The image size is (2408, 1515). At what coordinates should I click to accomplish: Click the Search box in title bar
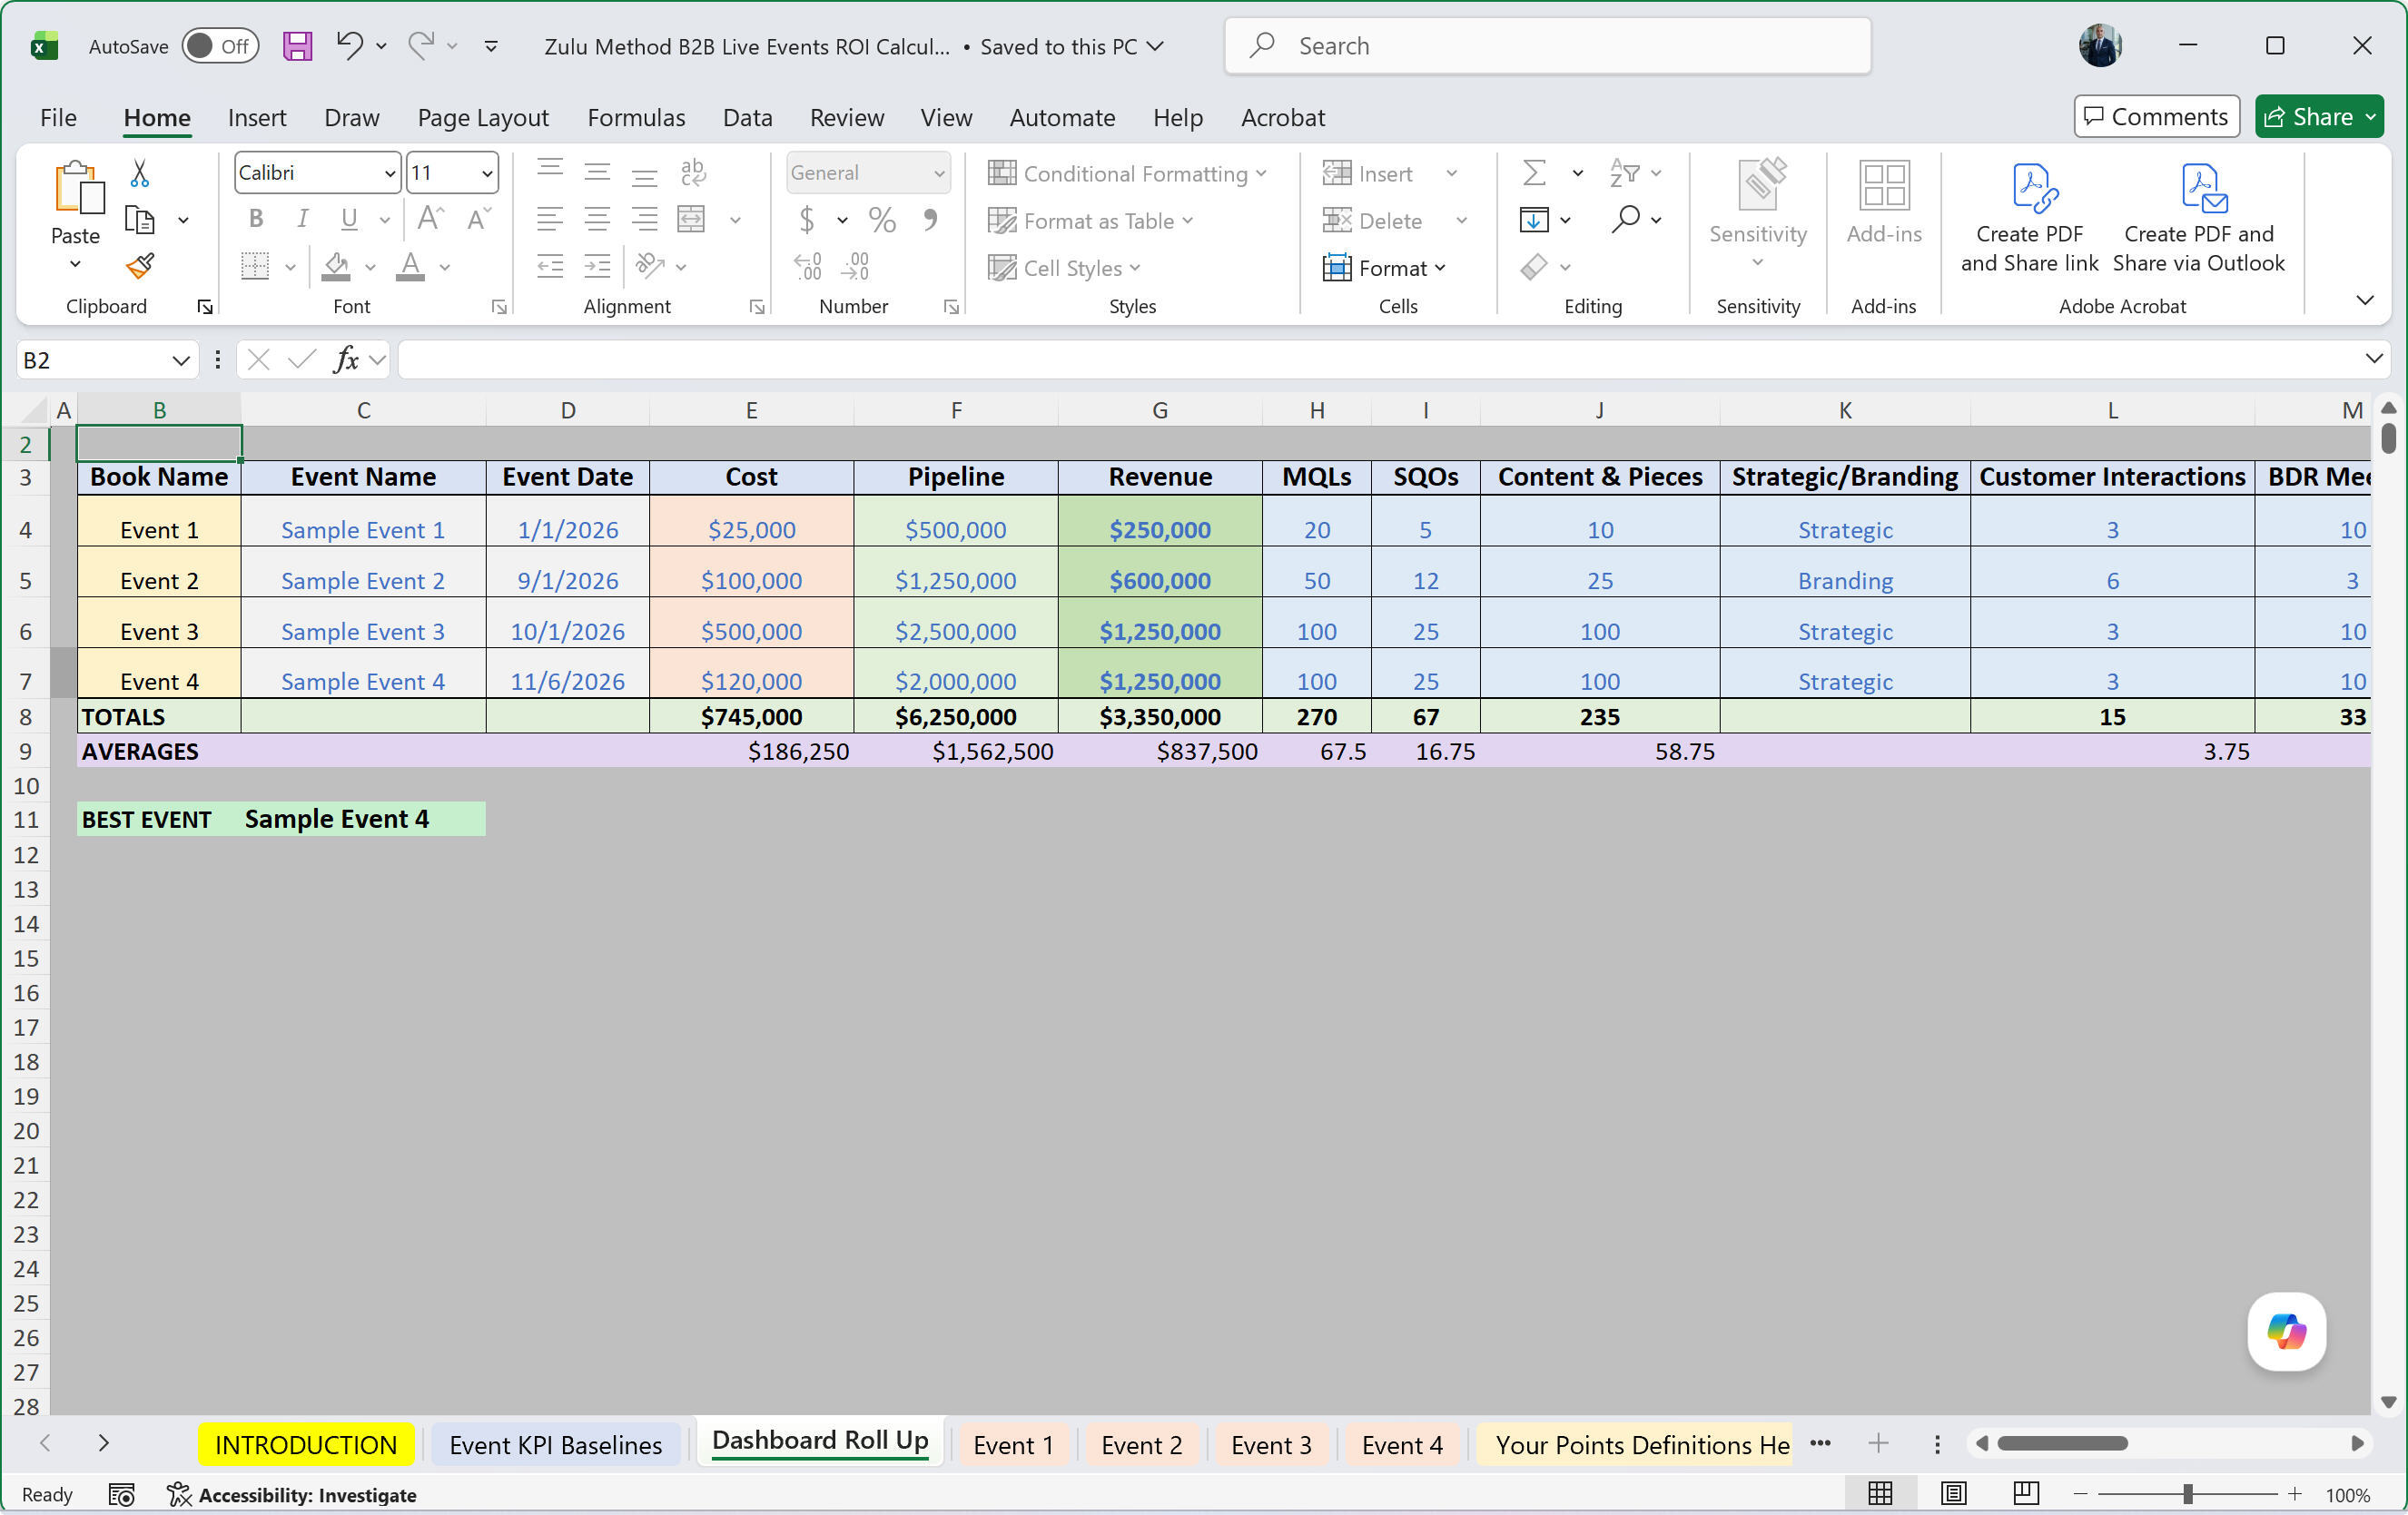(x=1547, y=46)
